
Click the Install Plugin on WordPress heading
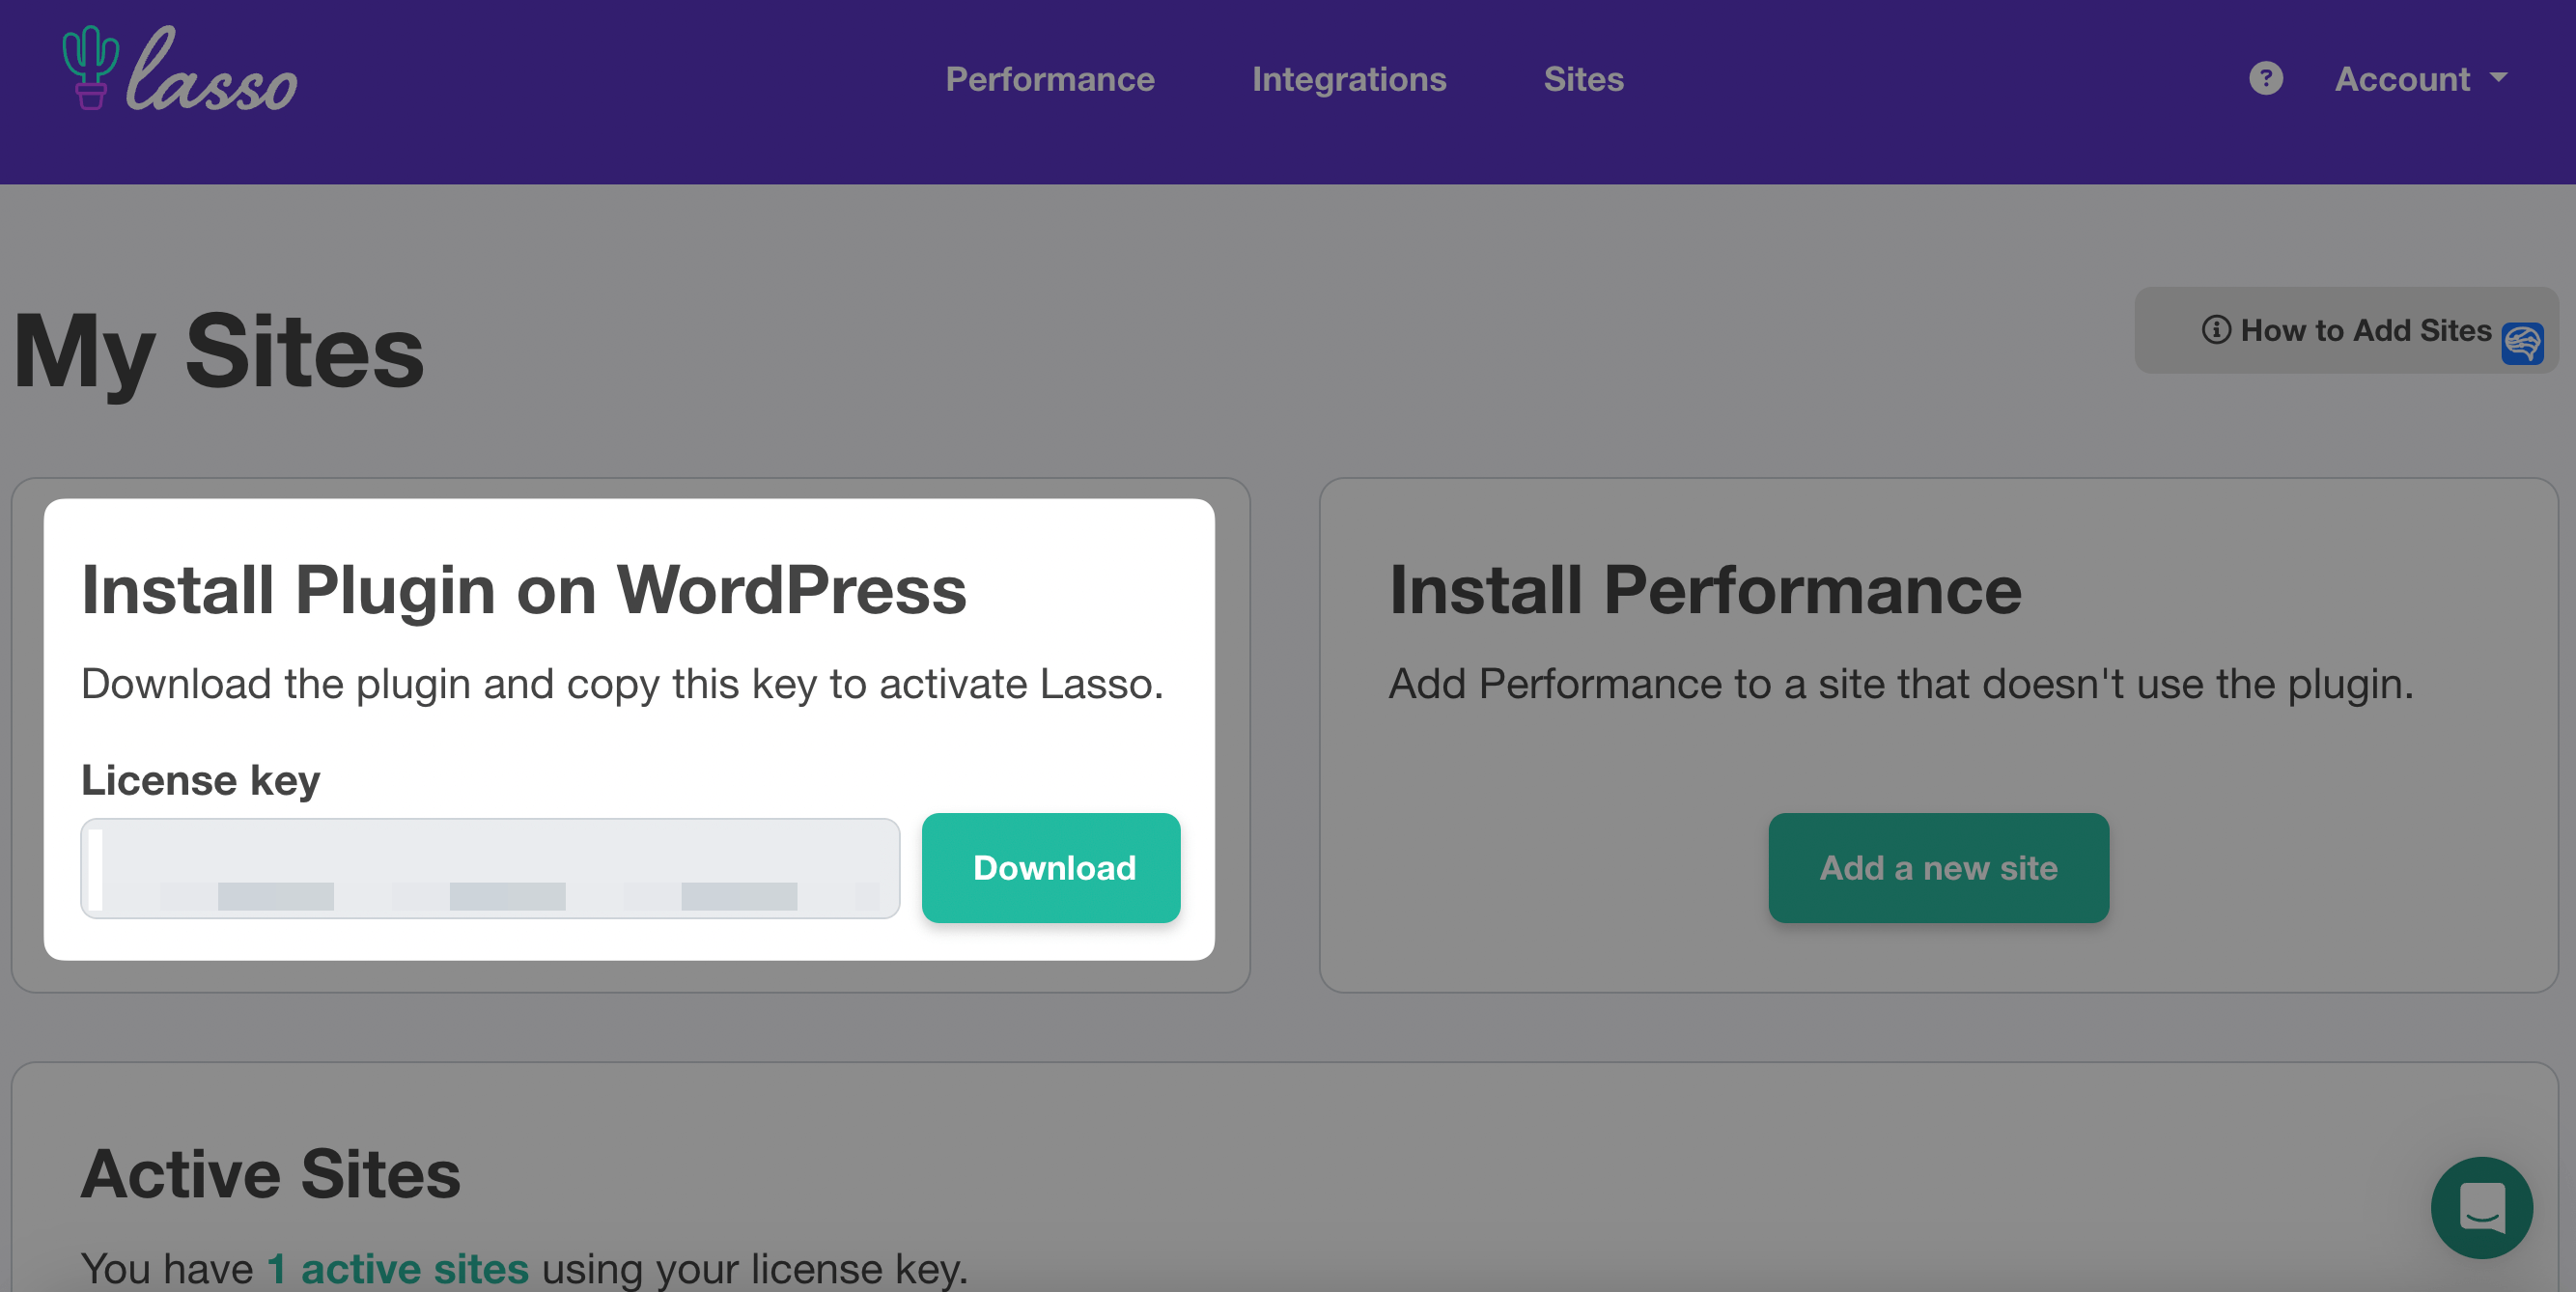coord(524,589)
